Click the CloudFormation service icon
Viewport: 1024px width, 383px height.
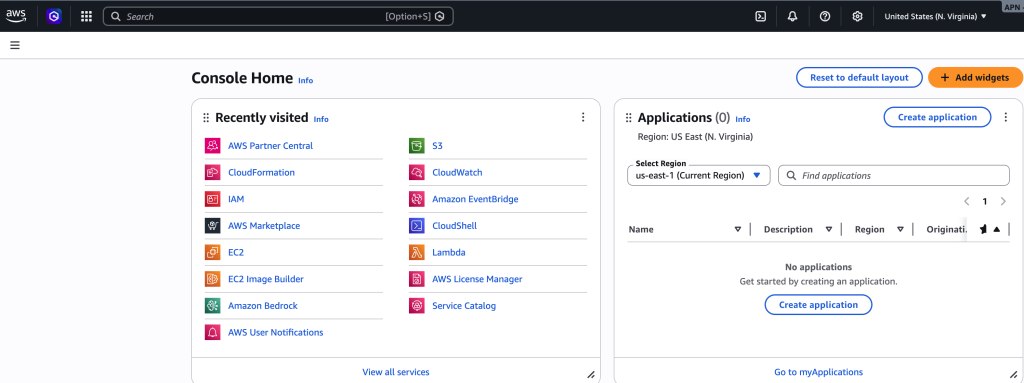pos(212,173)
